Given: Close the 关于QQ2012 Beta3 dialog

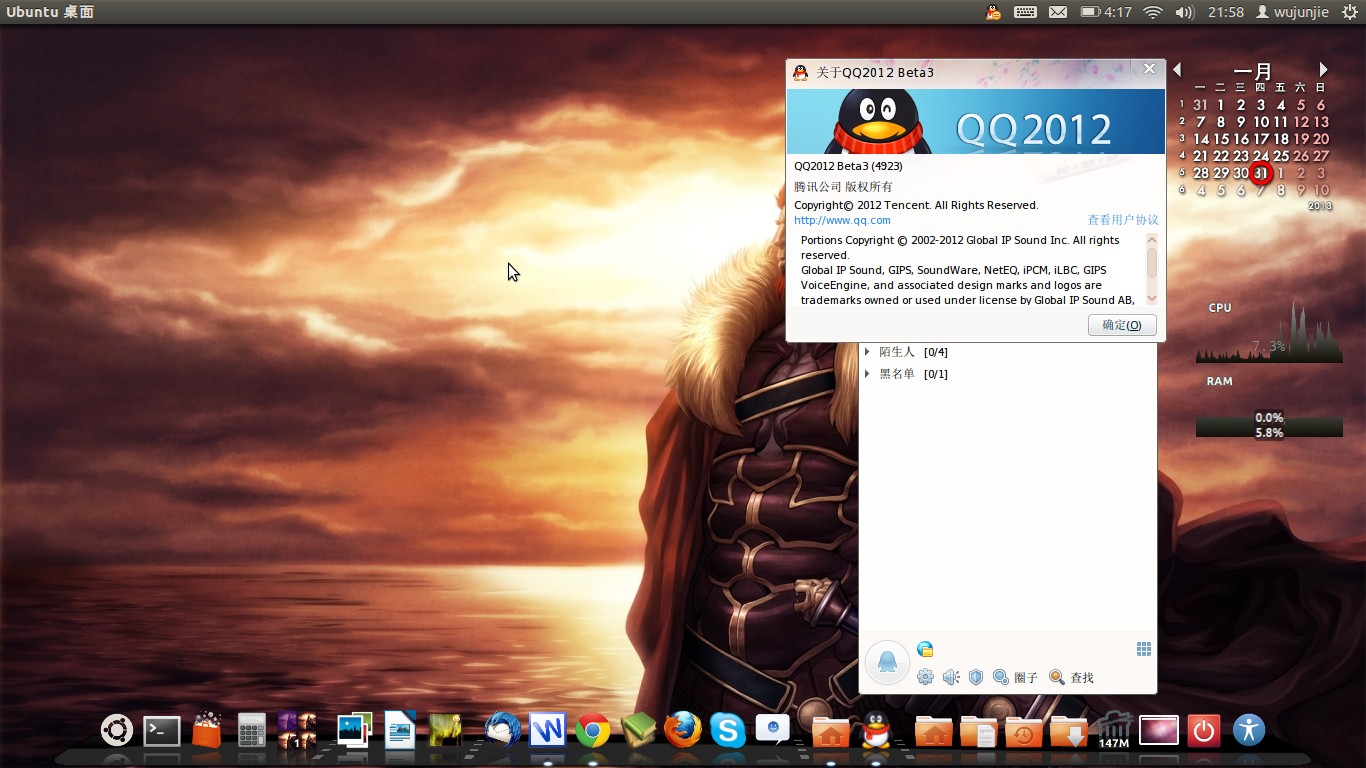Looking at the screenshot, I should (1149, 69).
